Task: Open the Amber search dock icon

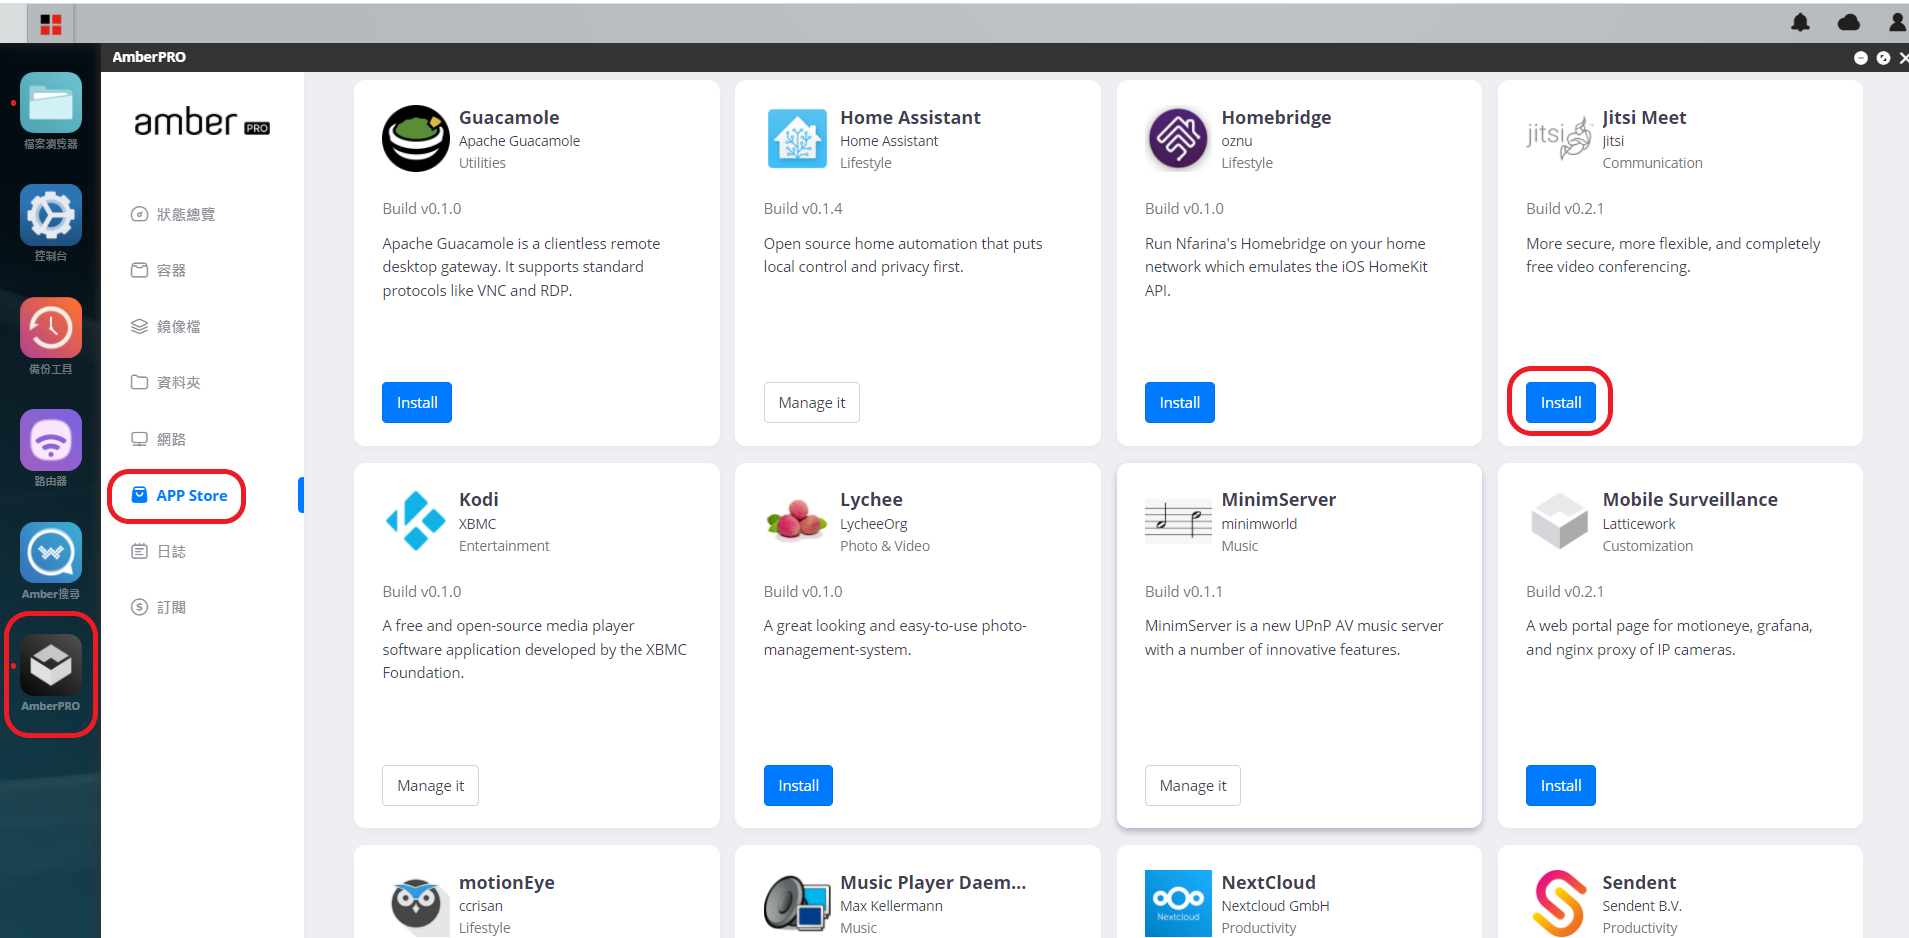Action: (x=51, y=553)
